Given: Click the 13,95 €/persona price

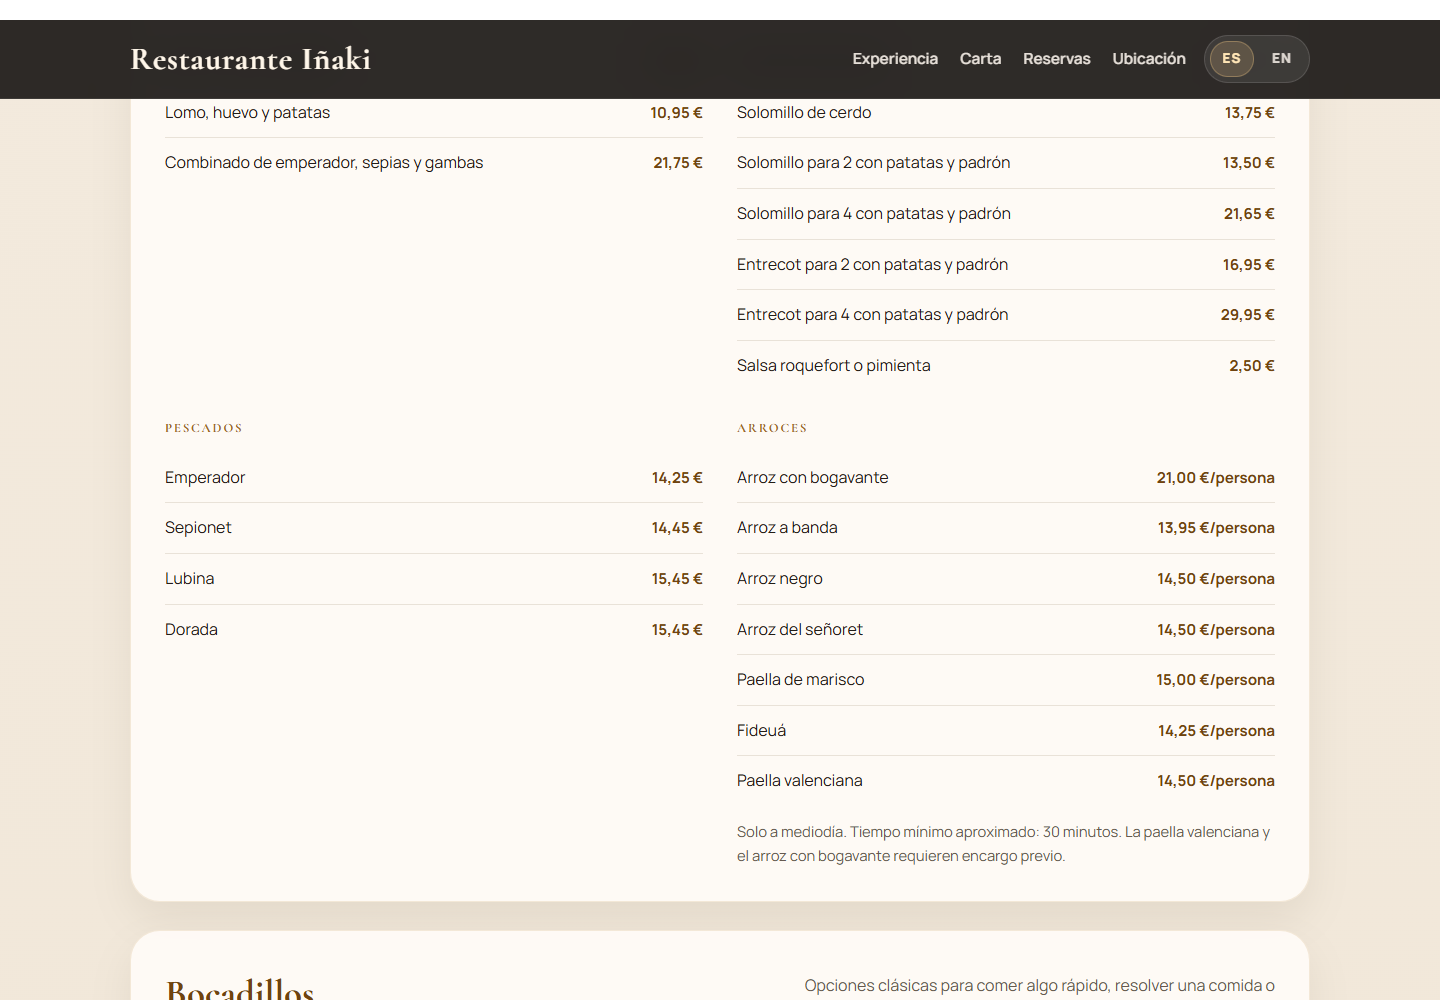Looking at the screenshot, I should (1216, 528).
